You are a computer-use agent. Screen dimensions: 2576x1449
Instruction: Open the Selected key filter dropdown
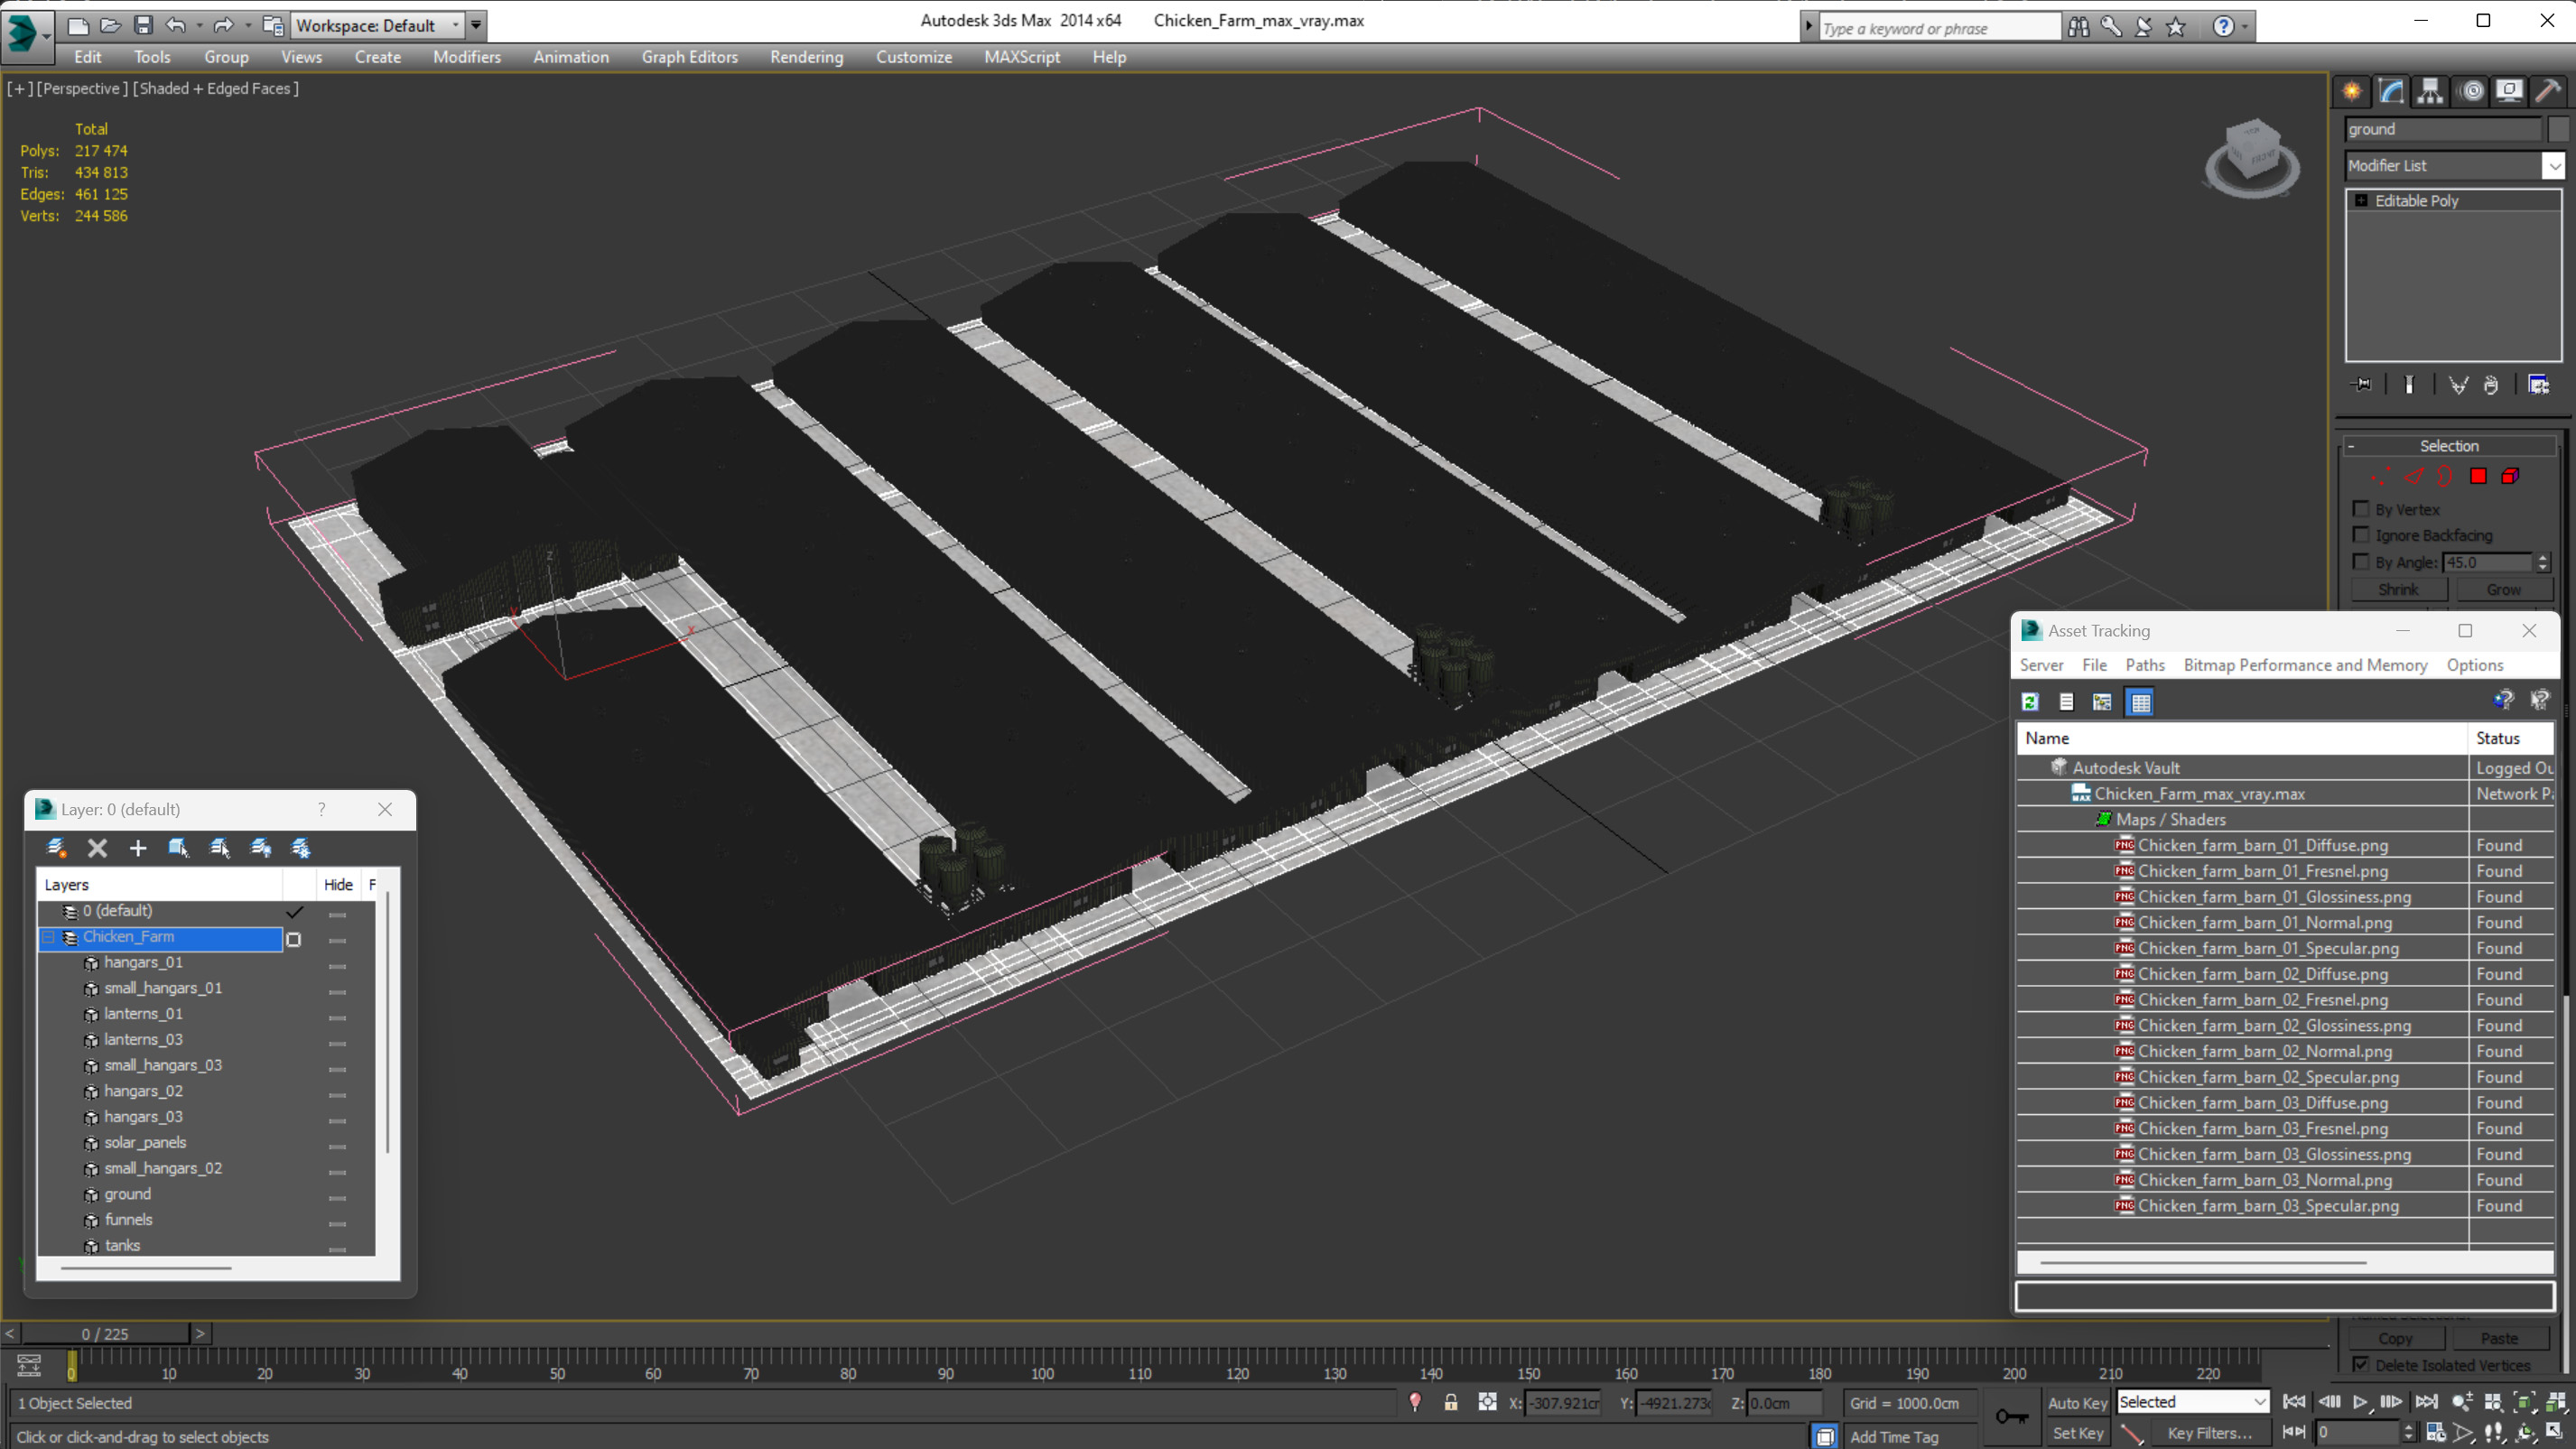pos(2192,1402)
